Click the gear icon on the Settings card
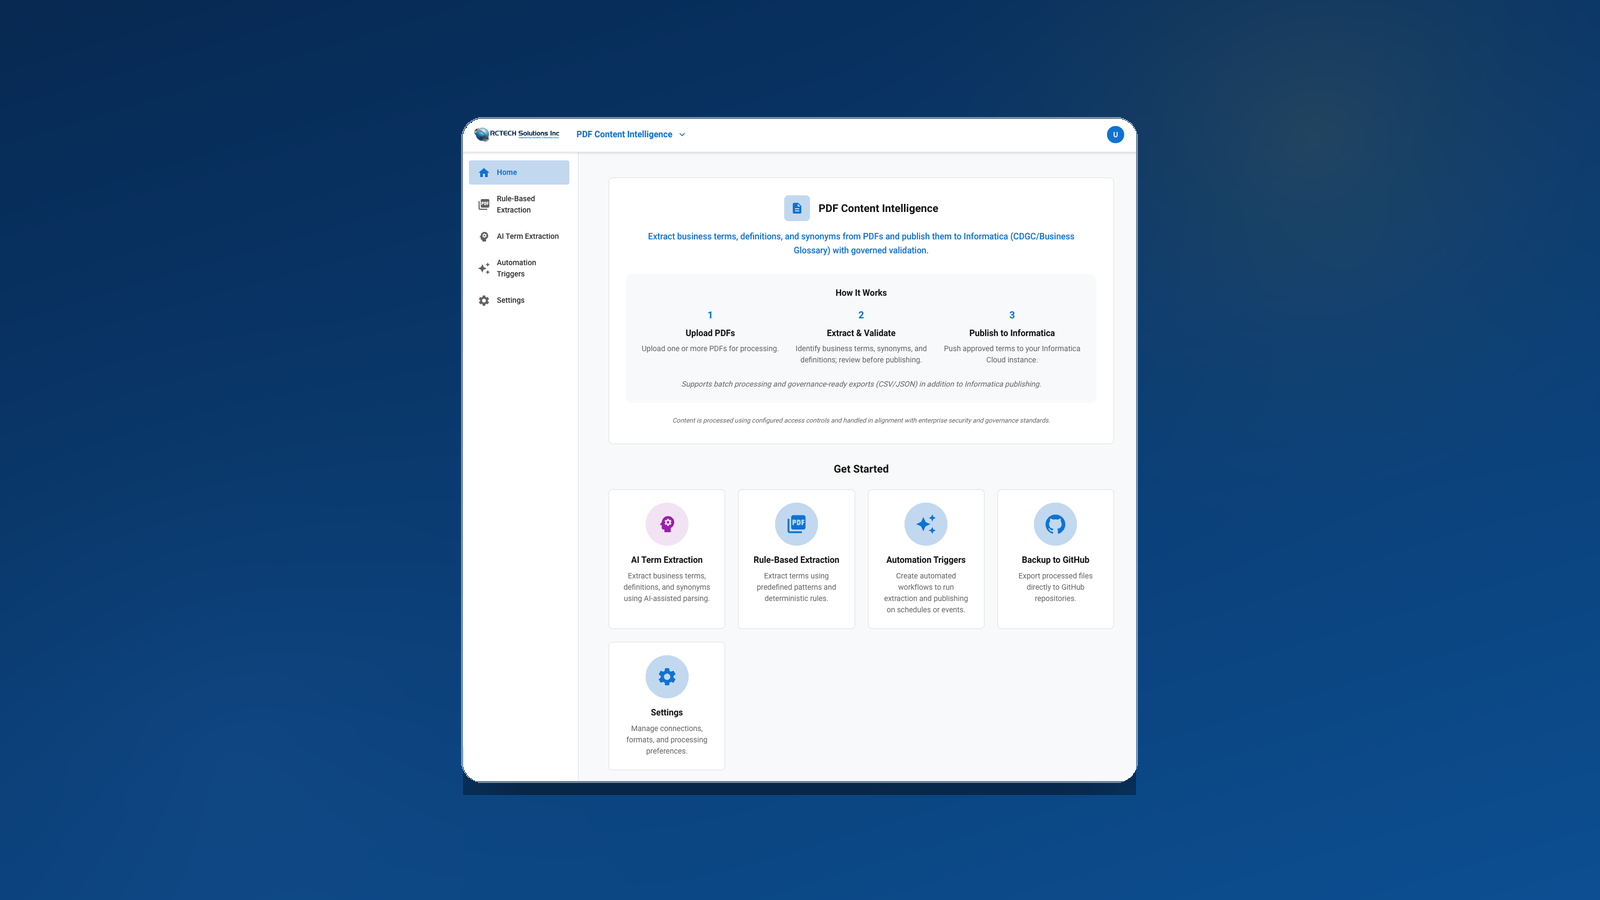The width and height of the screenshot is (1600, 900). [x=666, y=676]
